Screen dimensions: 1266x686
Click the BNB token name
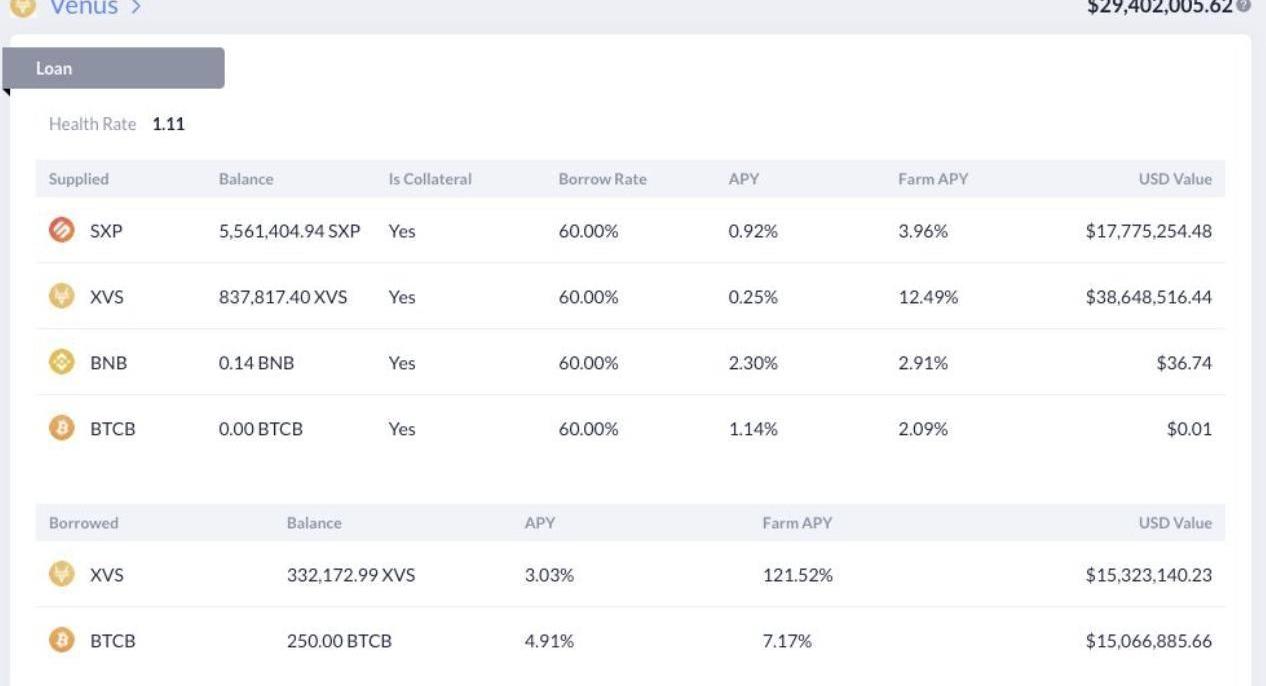[x=109, y=363]
